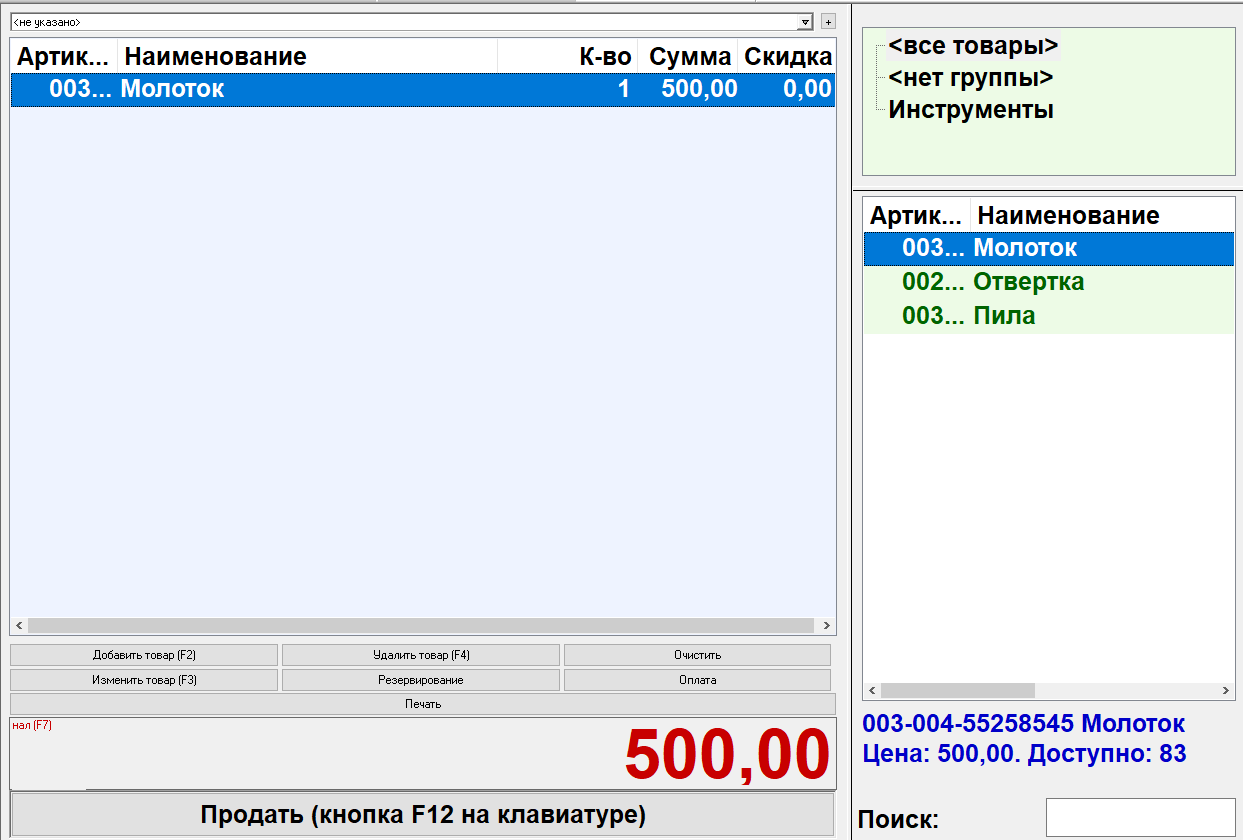Click the Поиск search input field
Image resolution: width=1243 pixels, height=840 pixels.
(x=1141, y=817)
